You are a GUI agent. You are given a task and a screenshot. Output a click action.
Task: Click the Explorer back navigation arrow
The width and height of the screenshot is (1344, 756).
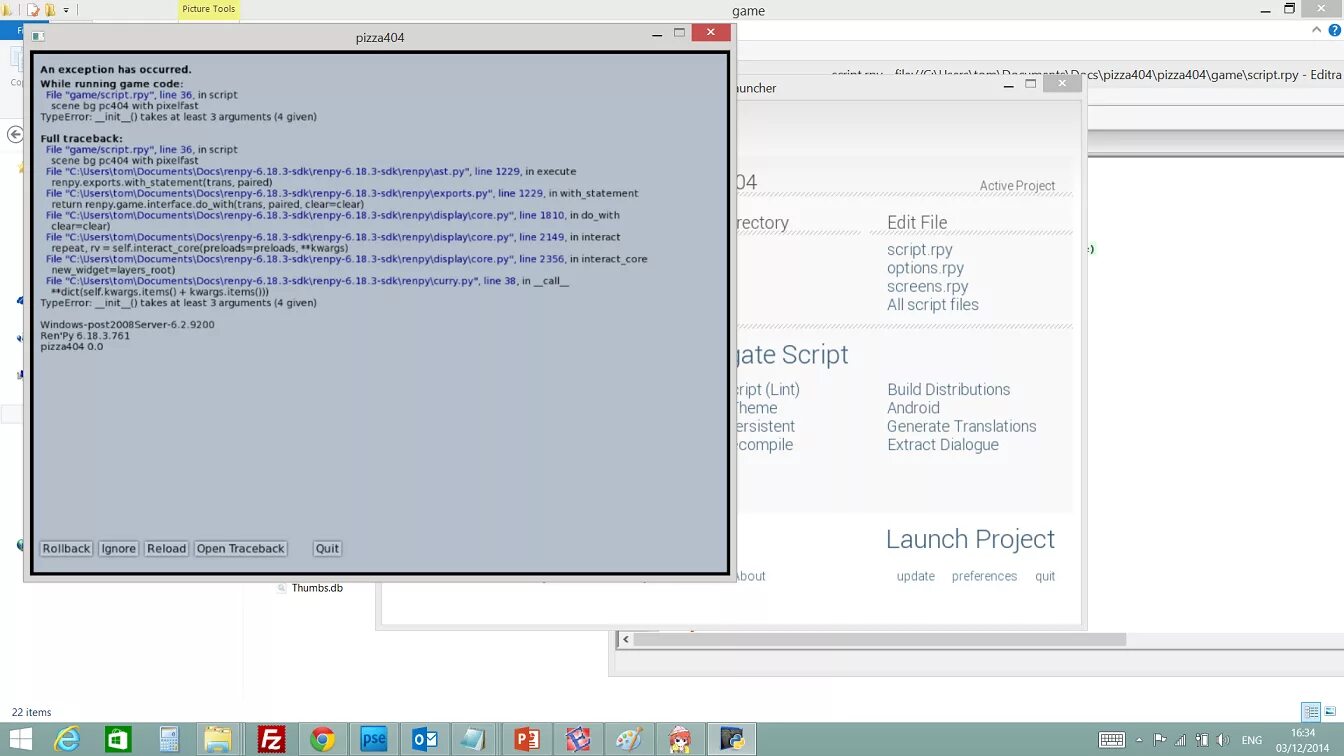(x=15, y=134)
